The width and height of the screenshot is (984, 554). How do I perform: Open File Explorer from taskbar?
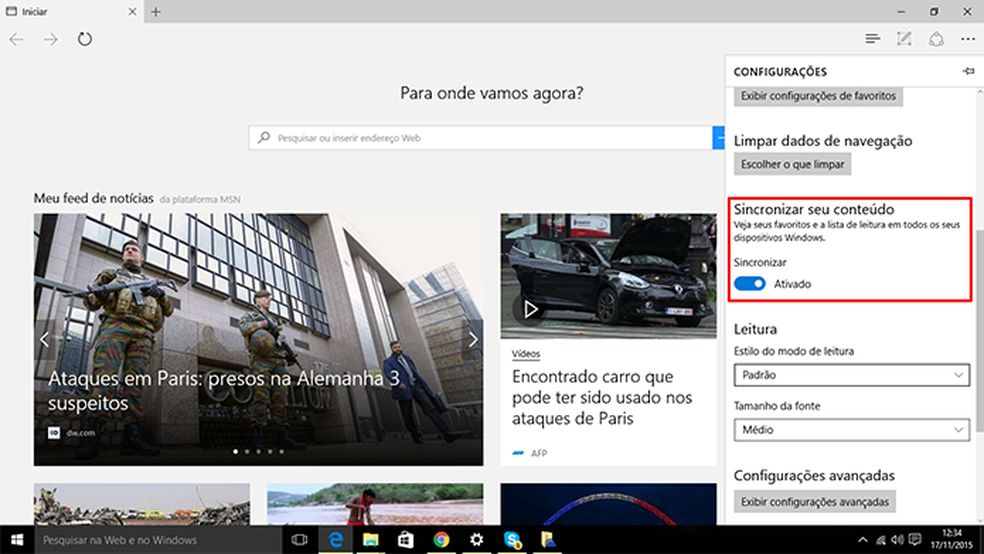click(x=371, y=540)
